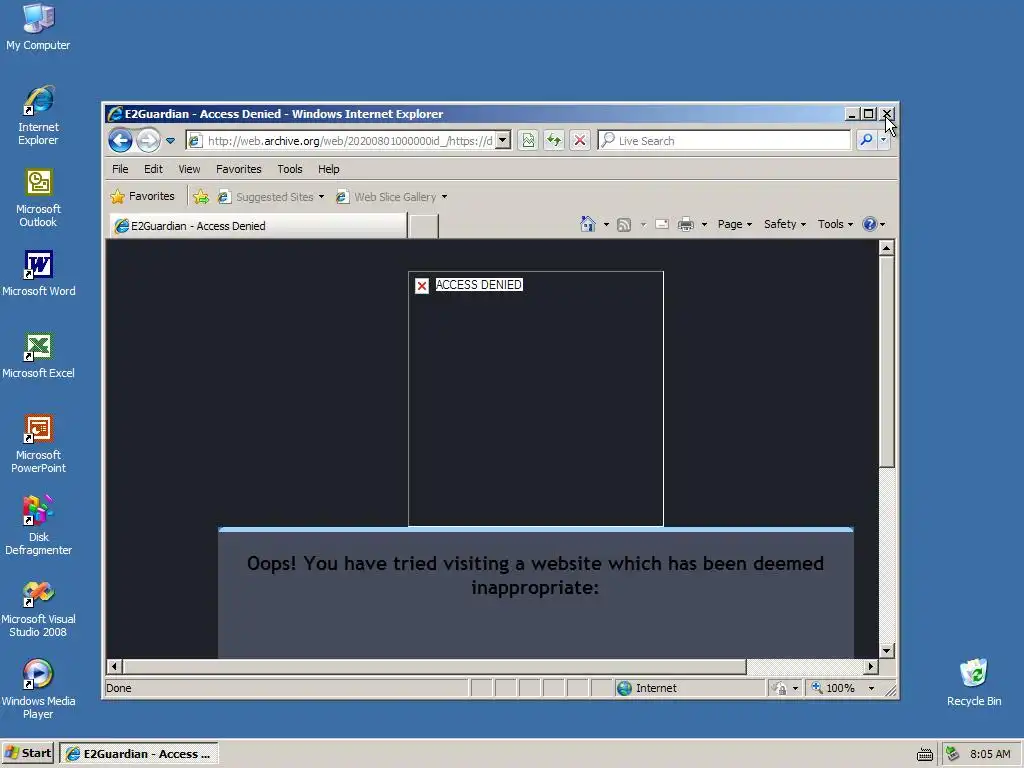
Task: Click the network tray icon
Action: pyautogui.click(x=952, y=754)
